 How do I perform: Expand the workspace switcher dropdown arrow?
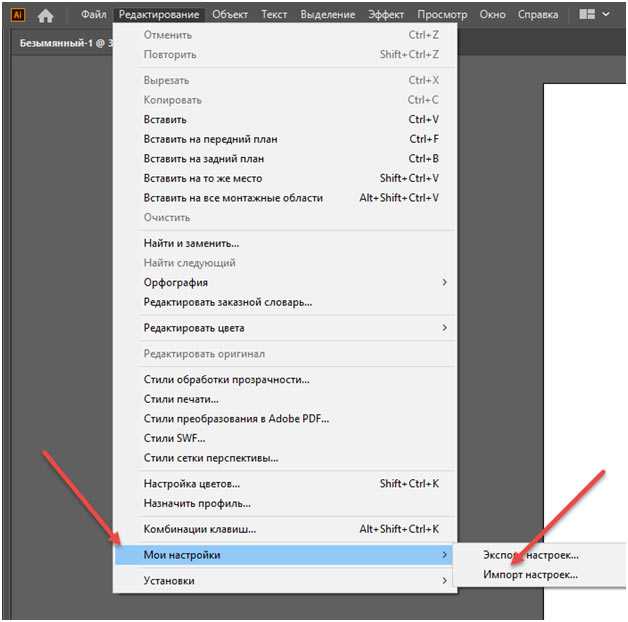point(606,14)
